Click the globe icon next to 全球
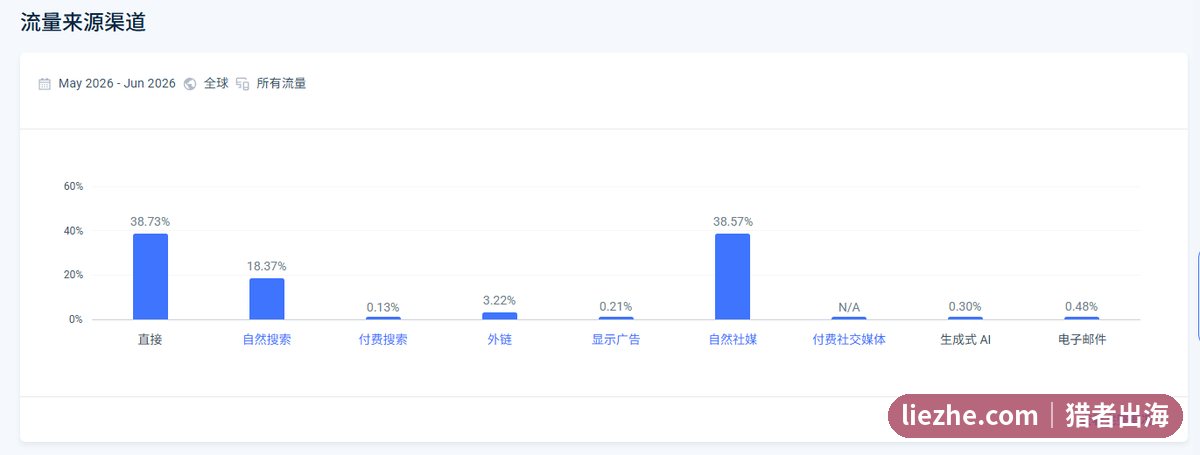The image size is (1200, 455). [x=190, y=84]
